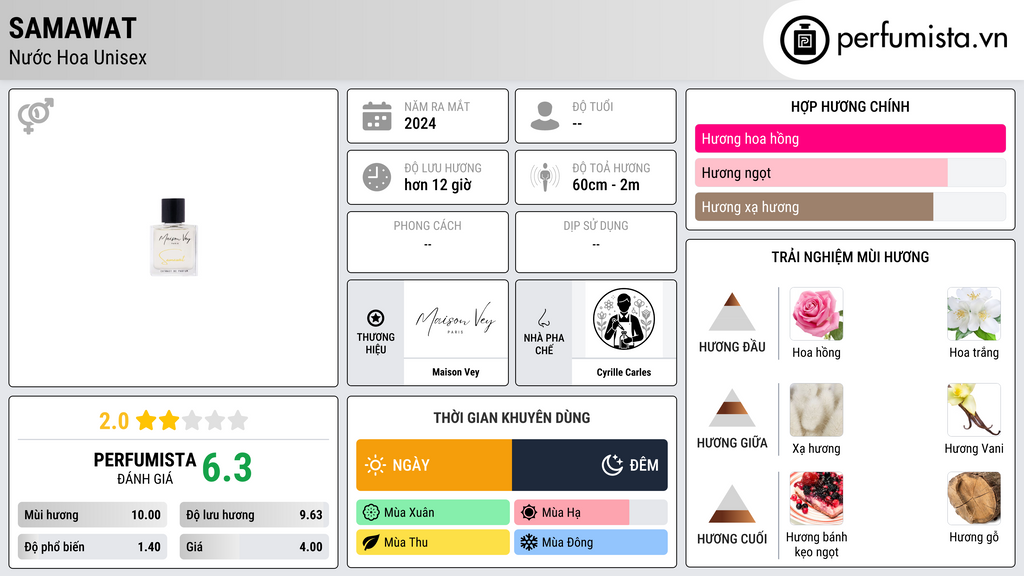This screenshot has height=576, width=1024.
Task: Click the calendar icon for release year
Action: pyautogui.click(x=377, y=116)
